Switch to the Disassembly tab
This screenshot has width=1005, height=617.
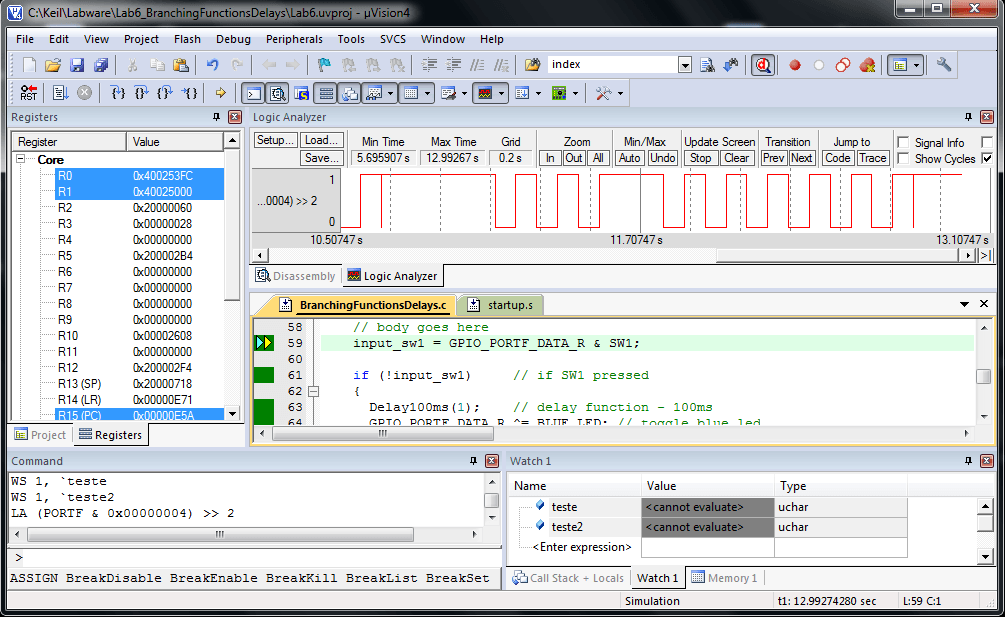coord(295,276)
